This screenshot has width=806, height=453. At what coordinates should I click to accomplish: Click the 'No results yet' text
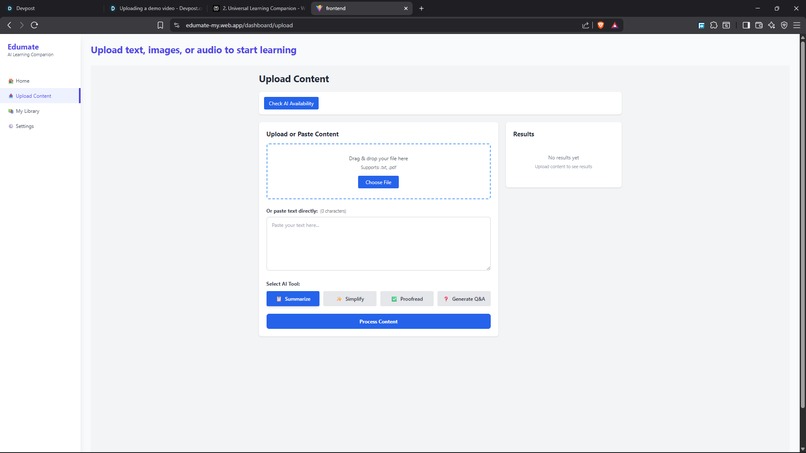tap(563, 158)
